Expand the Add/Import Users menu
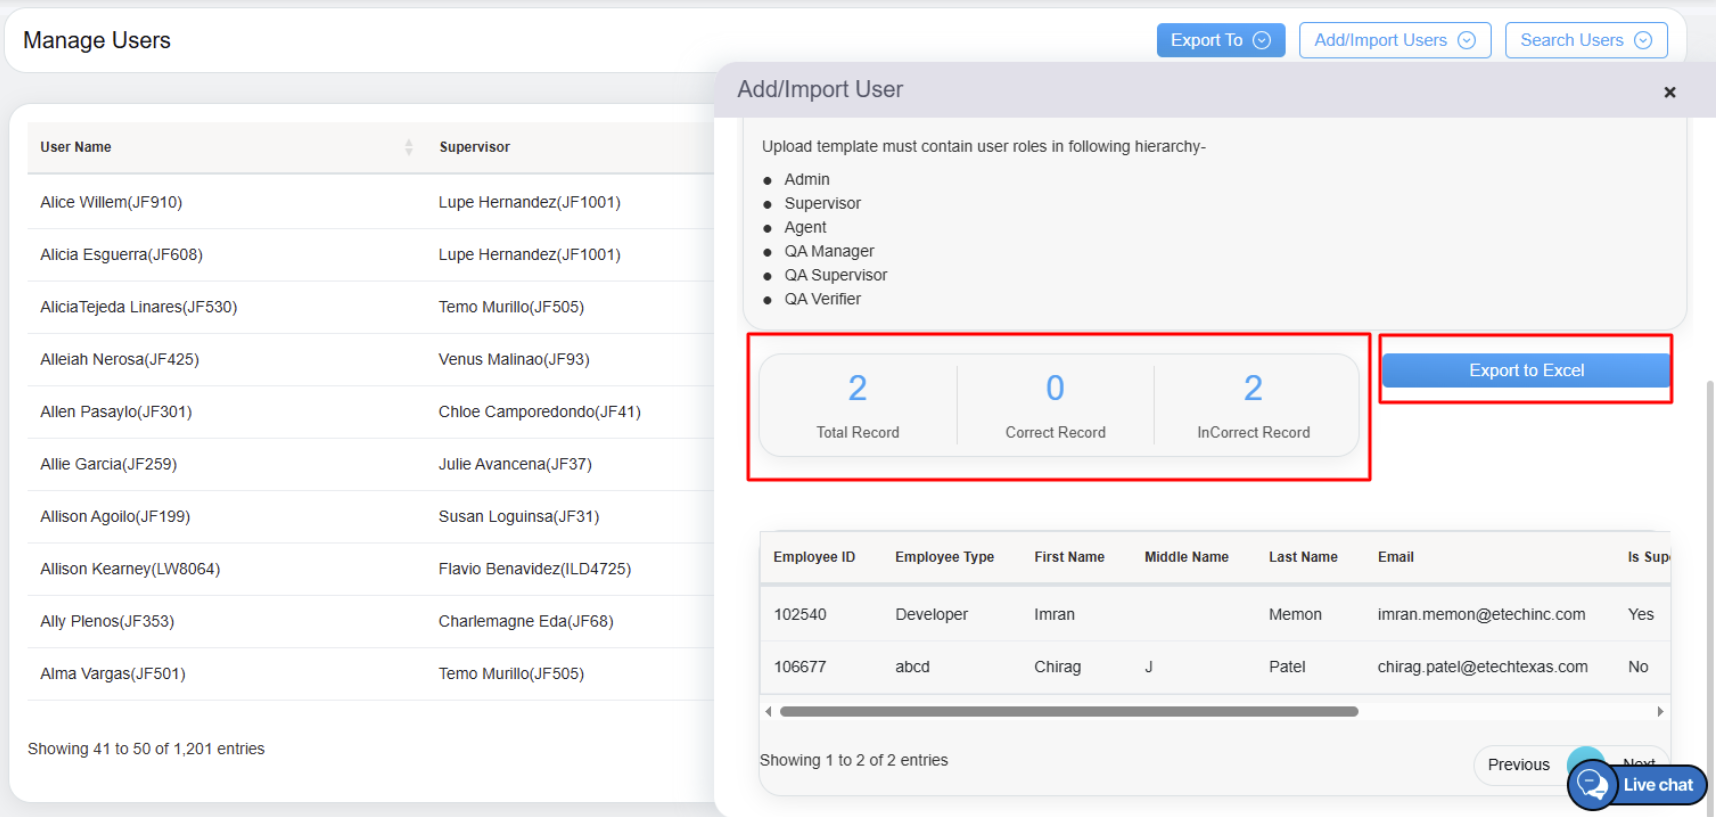 pos(1394,40)
